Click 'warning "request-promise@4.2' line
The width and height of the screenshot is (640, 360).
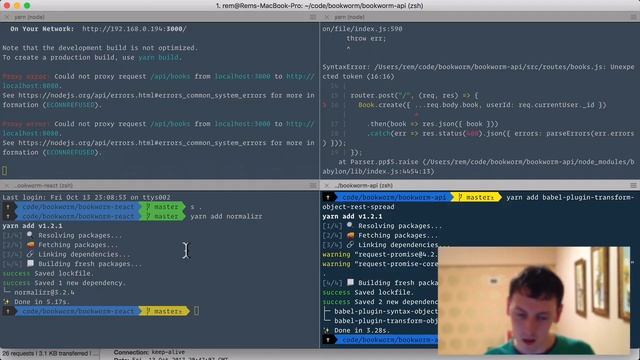point(380,254)
